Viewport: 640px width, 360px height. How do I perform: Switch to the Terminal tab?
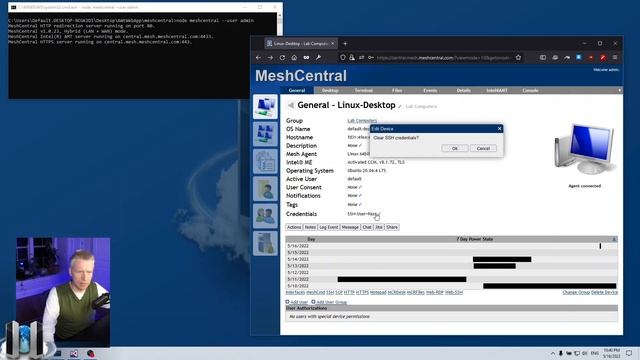(363, 90)
